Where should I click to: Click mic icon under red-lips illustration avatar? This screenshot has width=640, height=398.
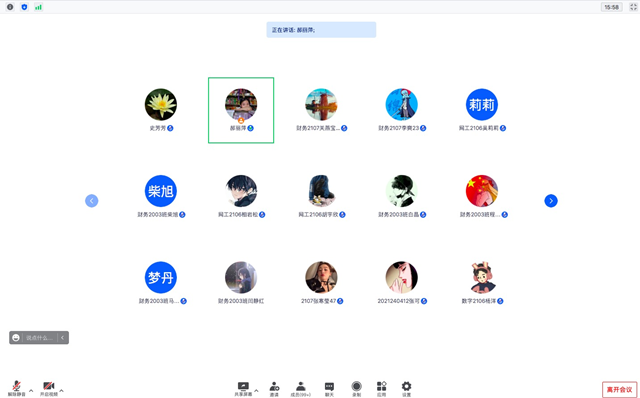(x=424, y=301)
